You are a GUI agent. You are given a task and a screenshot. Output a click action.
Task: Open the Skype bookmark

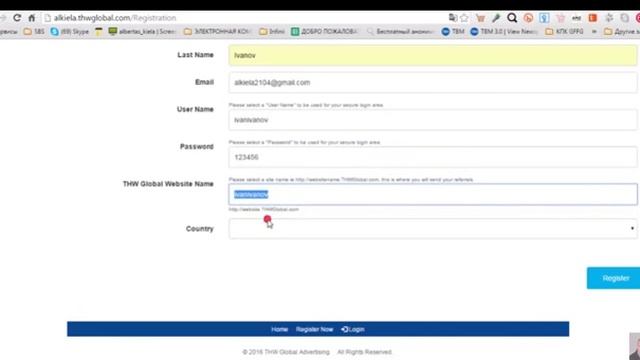69,31
